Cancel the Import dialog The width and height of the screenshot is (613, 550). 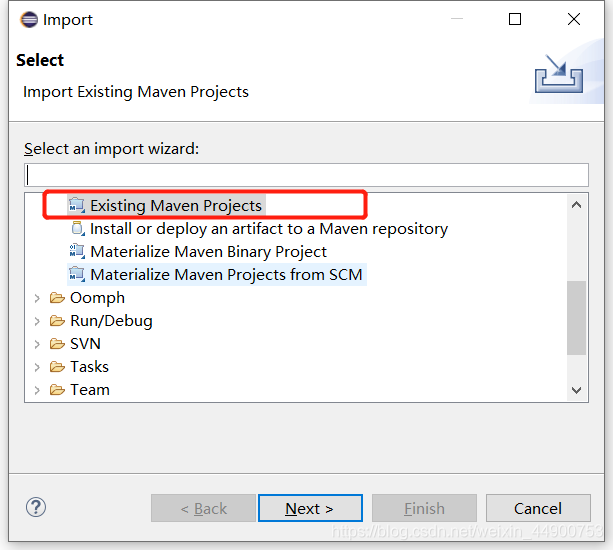[x=538, y=508]
